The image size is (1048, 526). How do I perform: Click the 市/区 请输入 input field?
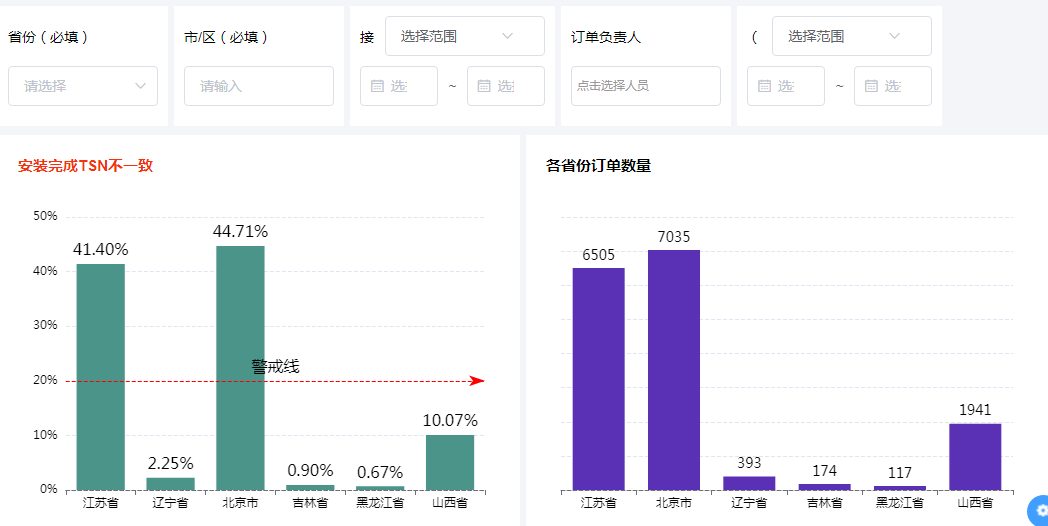(x=259, y=86)
